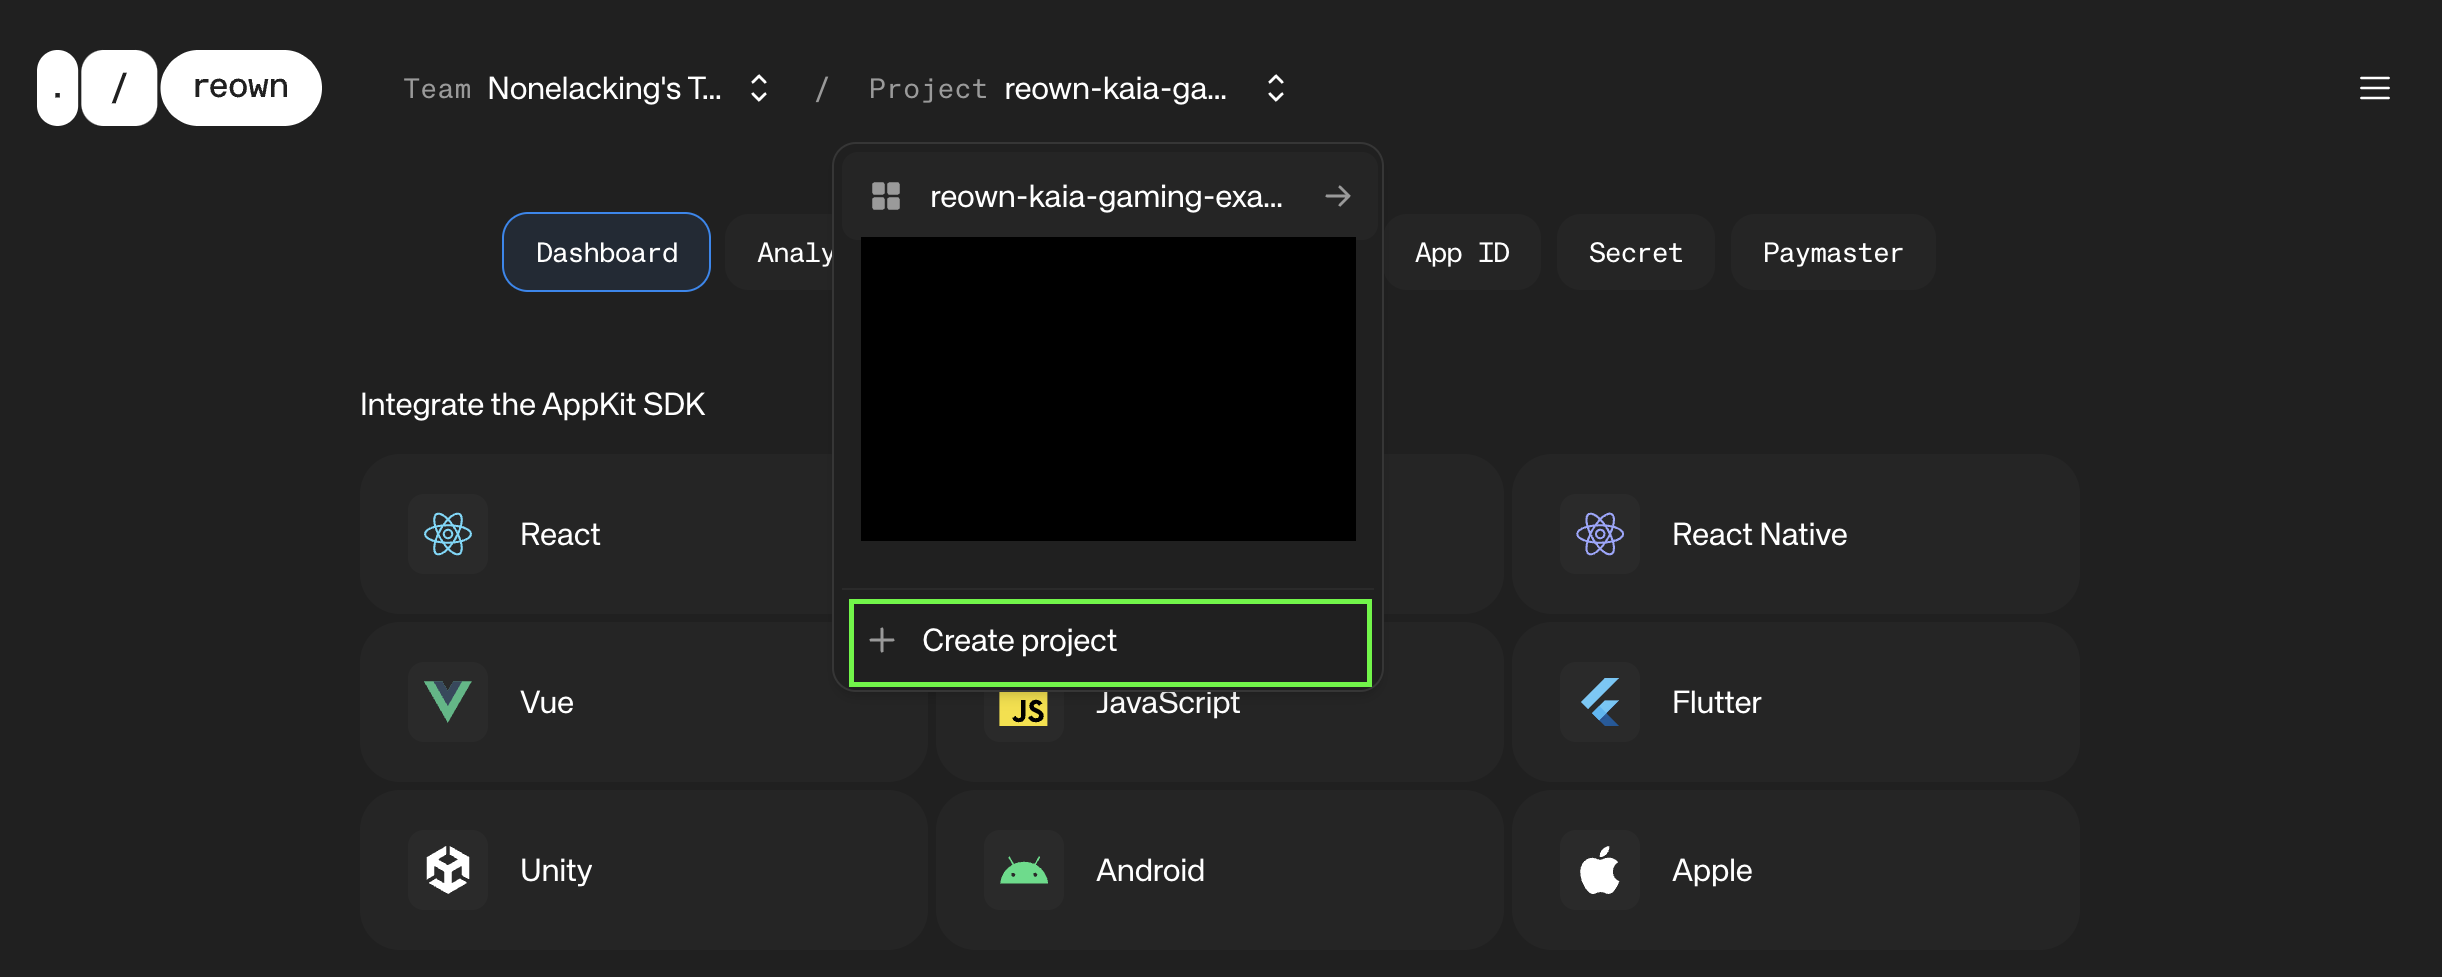Click the Apple logo icon

(1599, 870)
